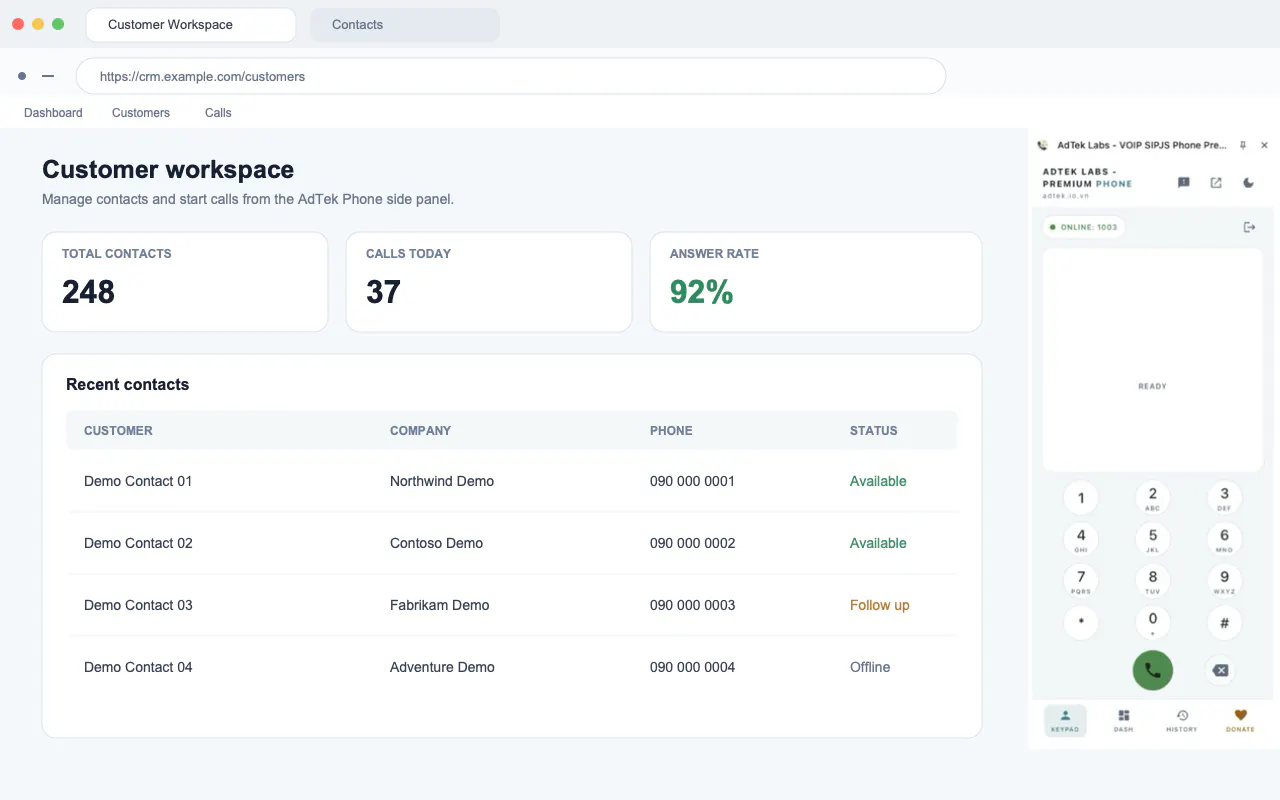Dial digit 6 MNO on the keypad
Image resolution: width=1280 pixels, height=800 pixels.
point(1224,539)
